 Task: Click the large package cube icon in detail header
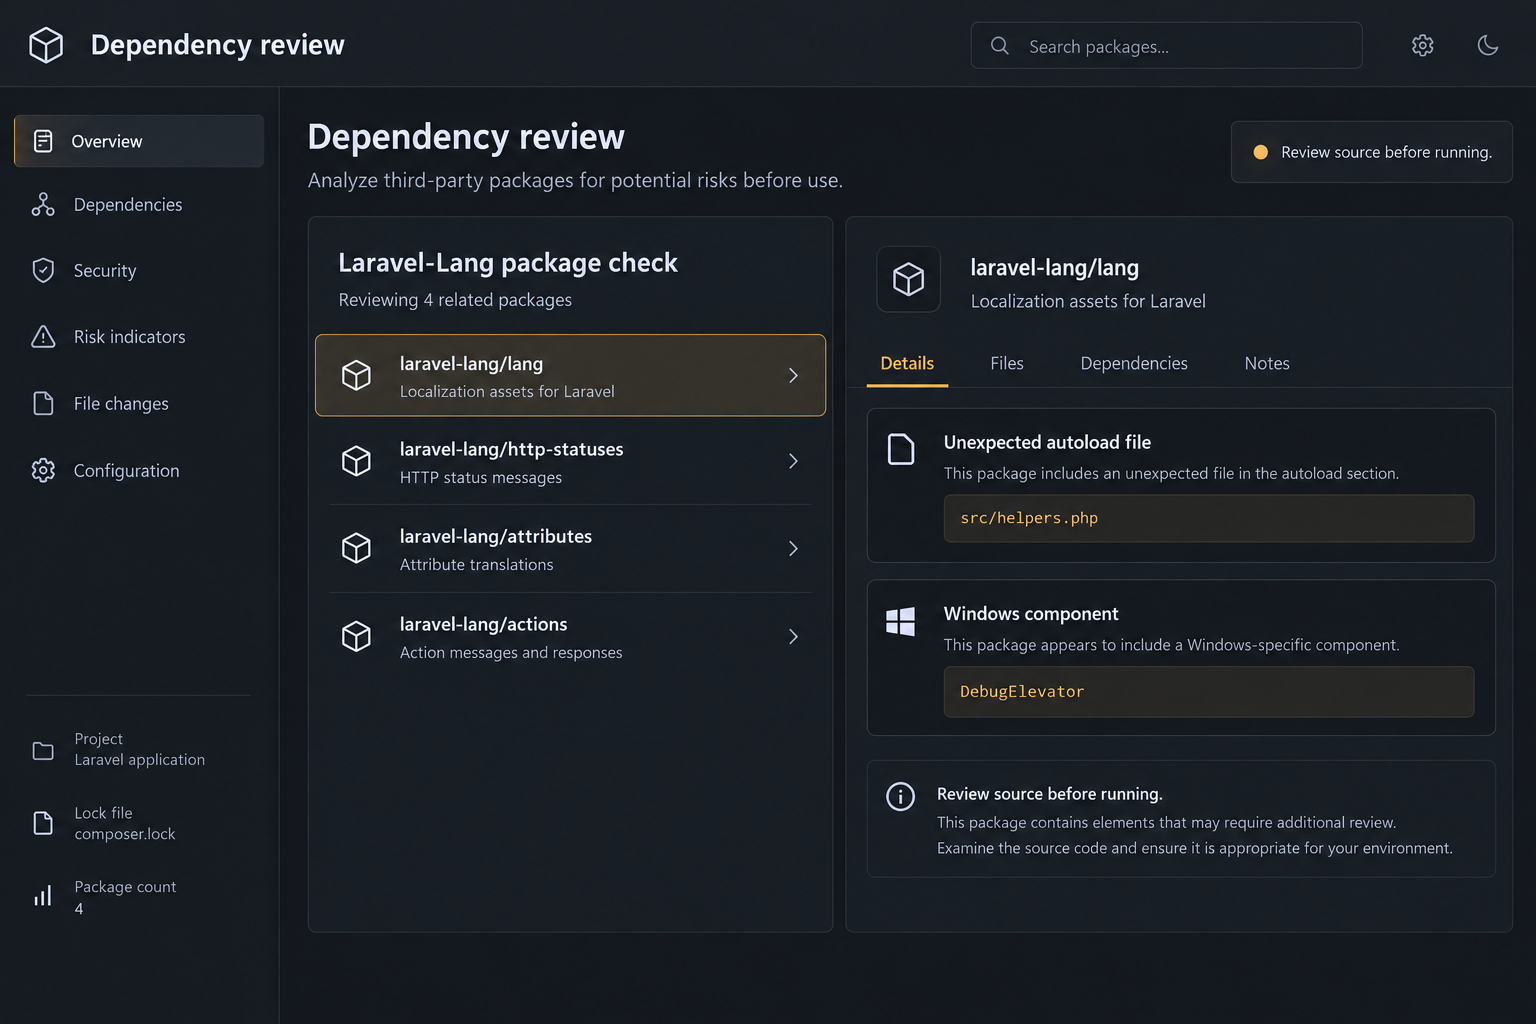point(908,279)
